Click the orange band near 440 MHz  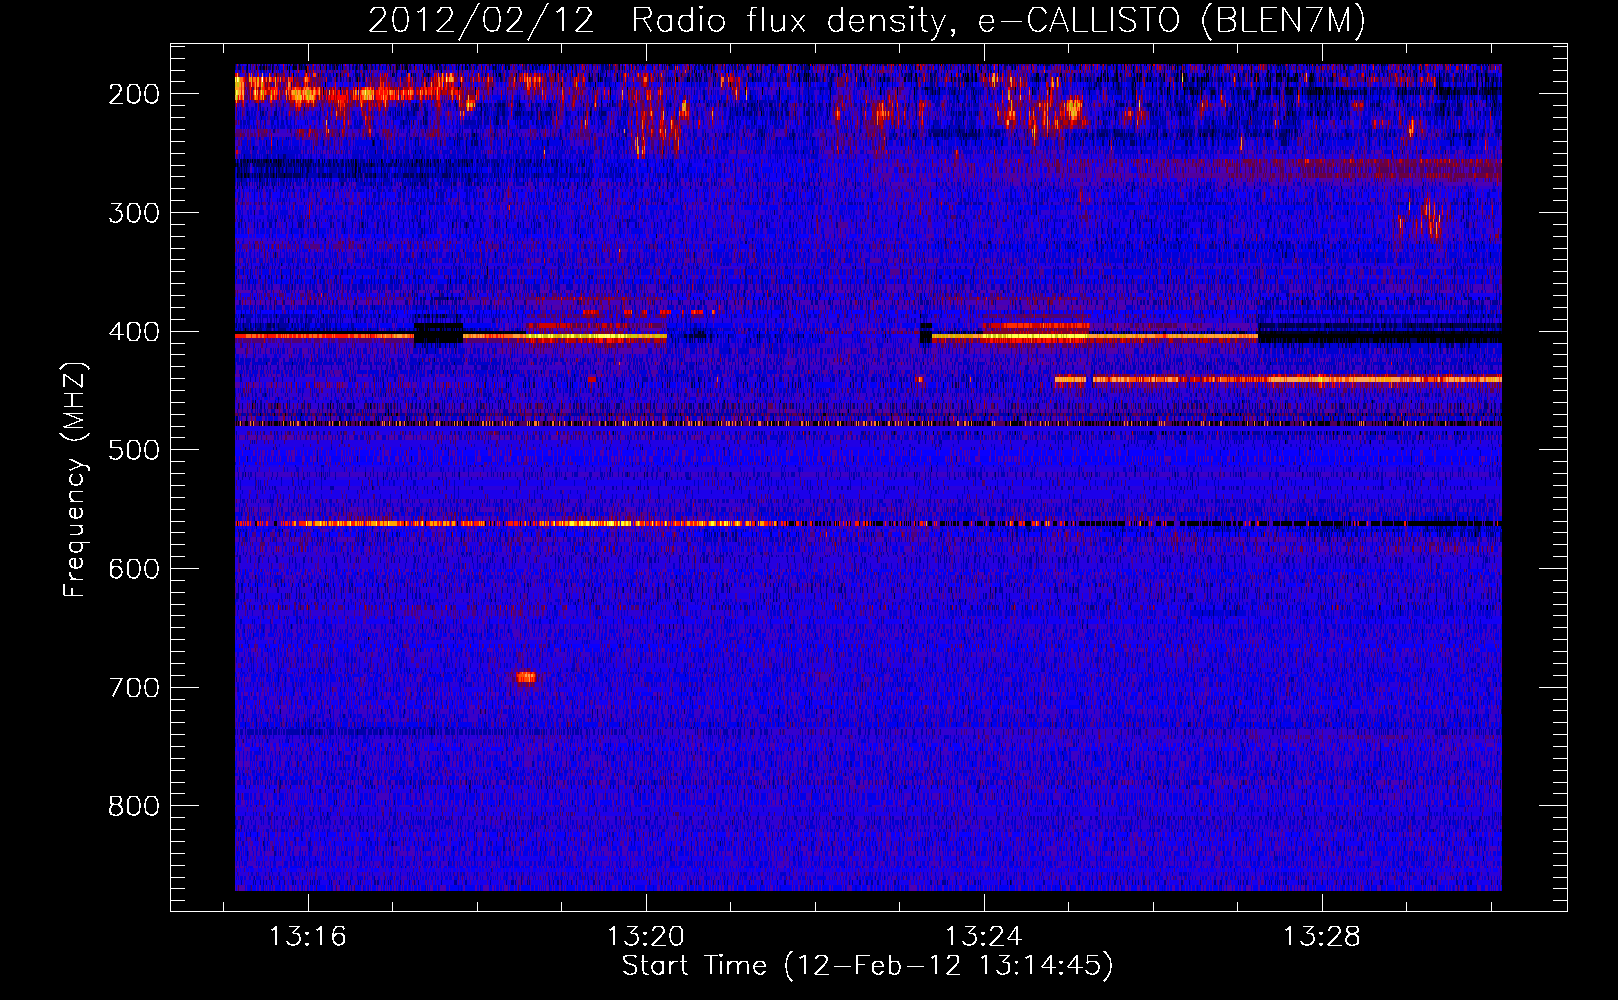1278,380
